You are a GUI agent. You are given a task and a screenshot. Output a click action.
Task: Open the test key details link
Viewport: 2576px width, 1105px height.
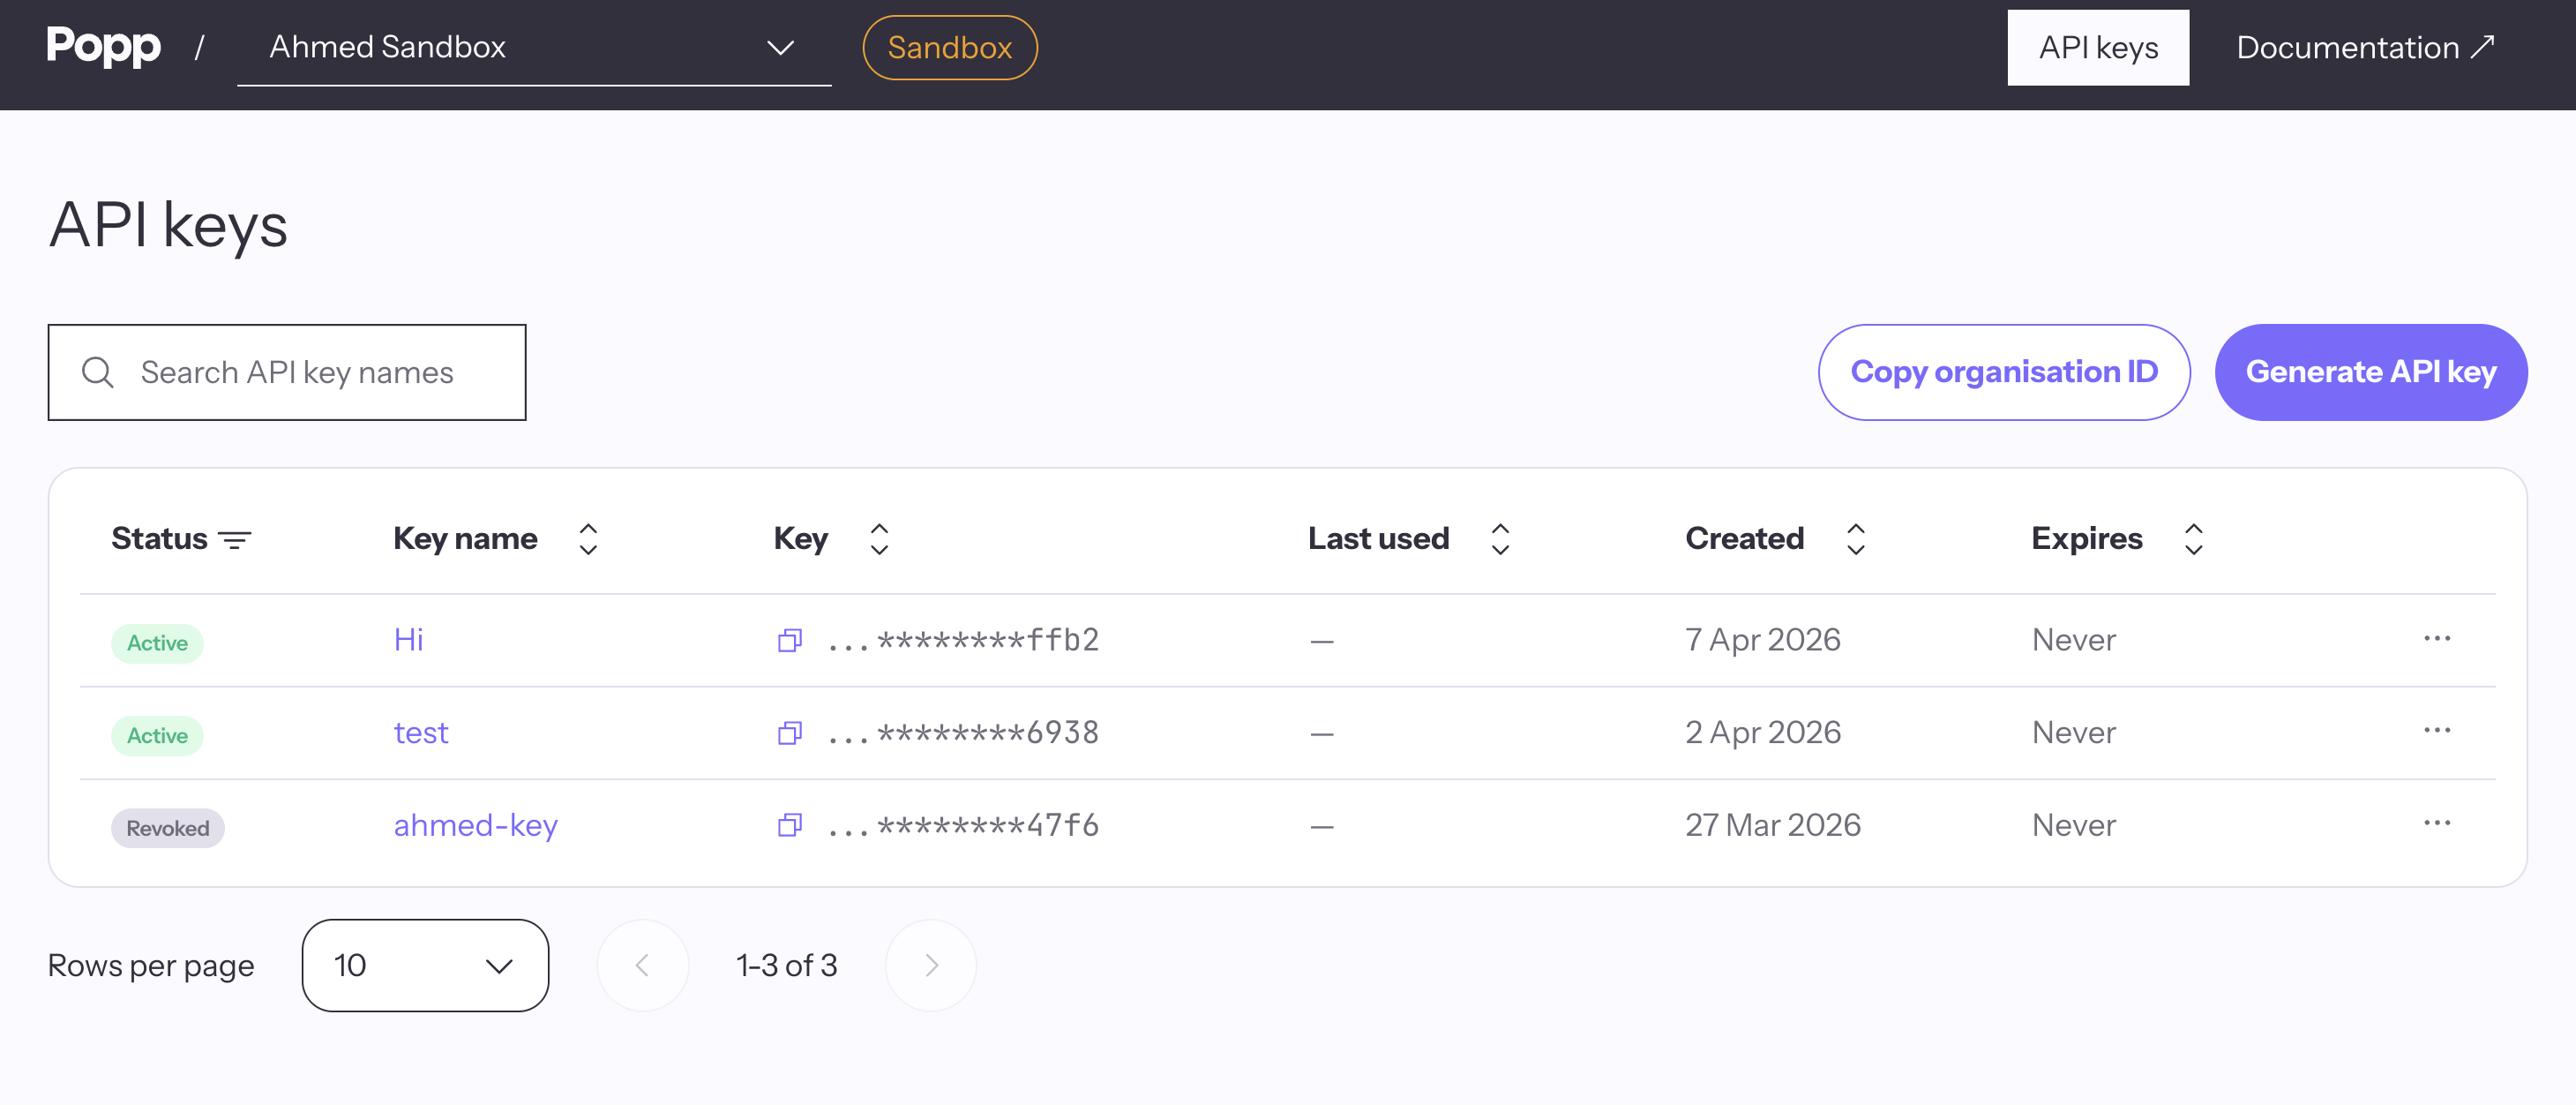420,732
